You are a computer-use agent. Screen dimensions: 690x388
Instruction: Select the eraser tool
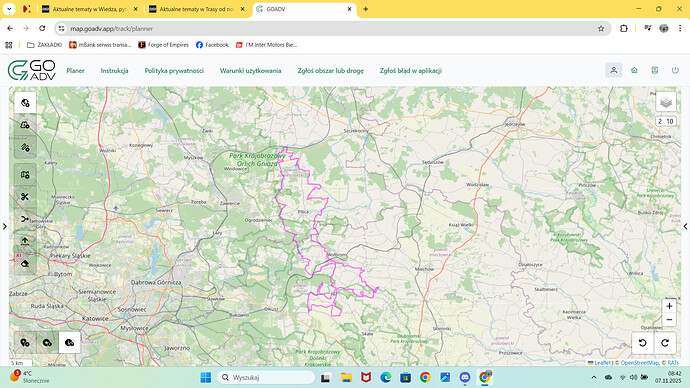coord(25,264)
